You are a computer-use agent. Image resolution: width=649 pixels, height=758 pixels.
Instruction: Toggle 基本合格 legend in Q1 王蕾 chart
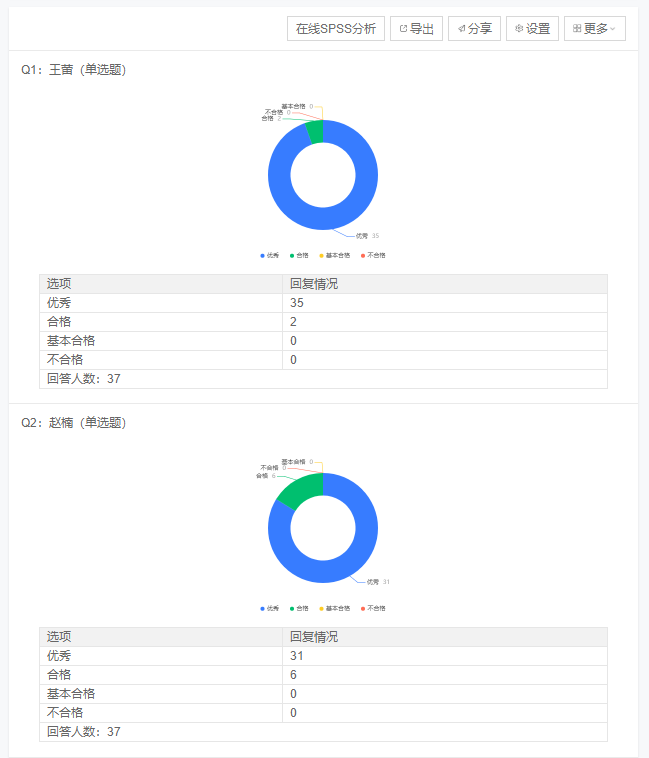coord(335,255)
